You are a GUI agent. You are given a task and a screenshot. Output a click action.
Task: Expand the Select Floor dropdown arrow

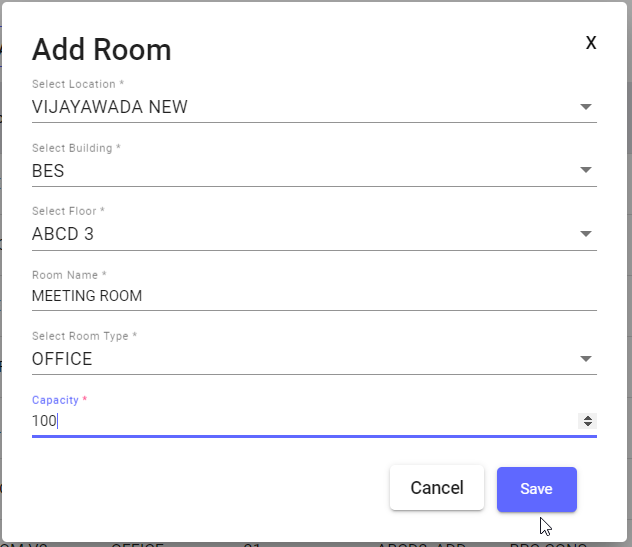pyautogui.click(x=586, y=234)
